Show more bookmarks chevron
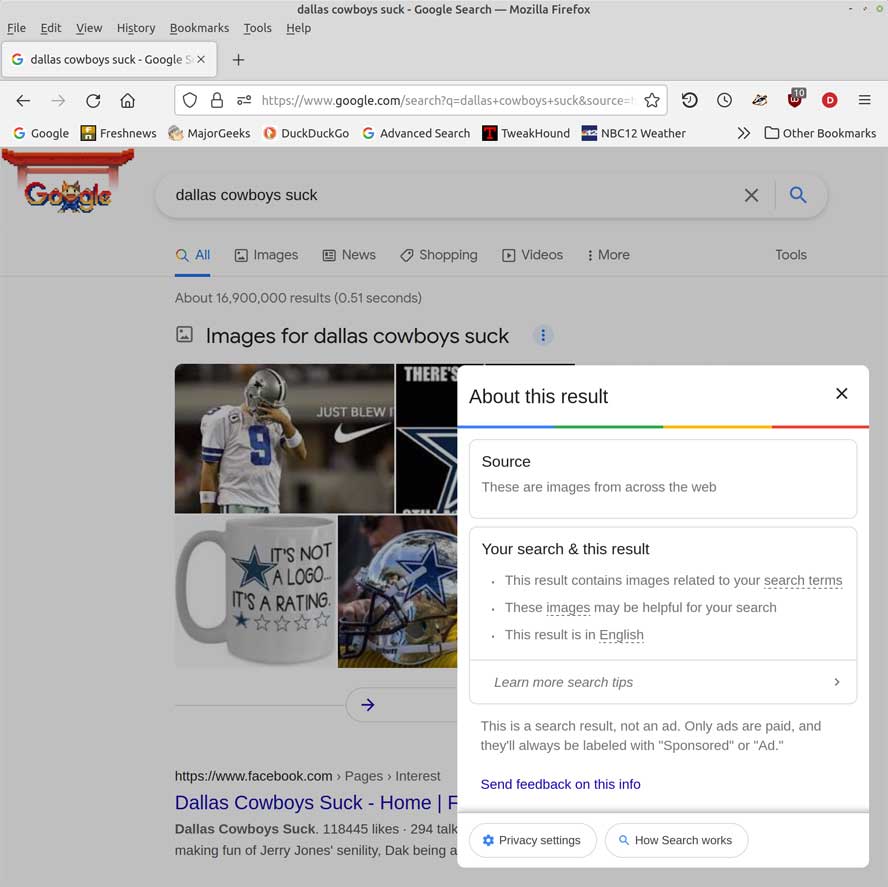The height and width of the screenshot is (887, 888). point(744,133)
